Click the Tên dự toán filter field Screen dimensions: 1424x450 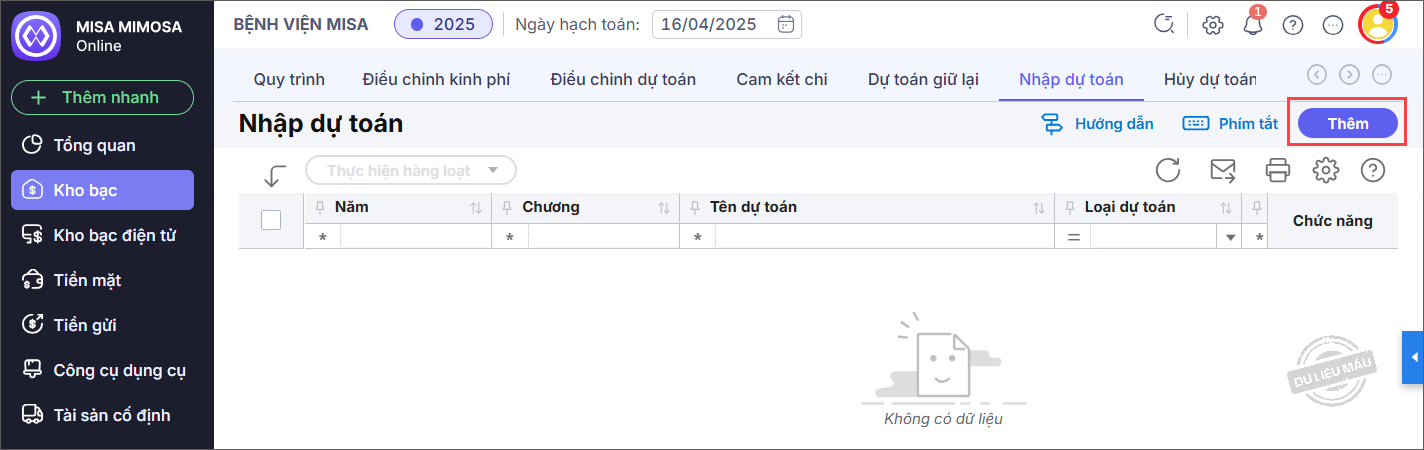[880, 238]
